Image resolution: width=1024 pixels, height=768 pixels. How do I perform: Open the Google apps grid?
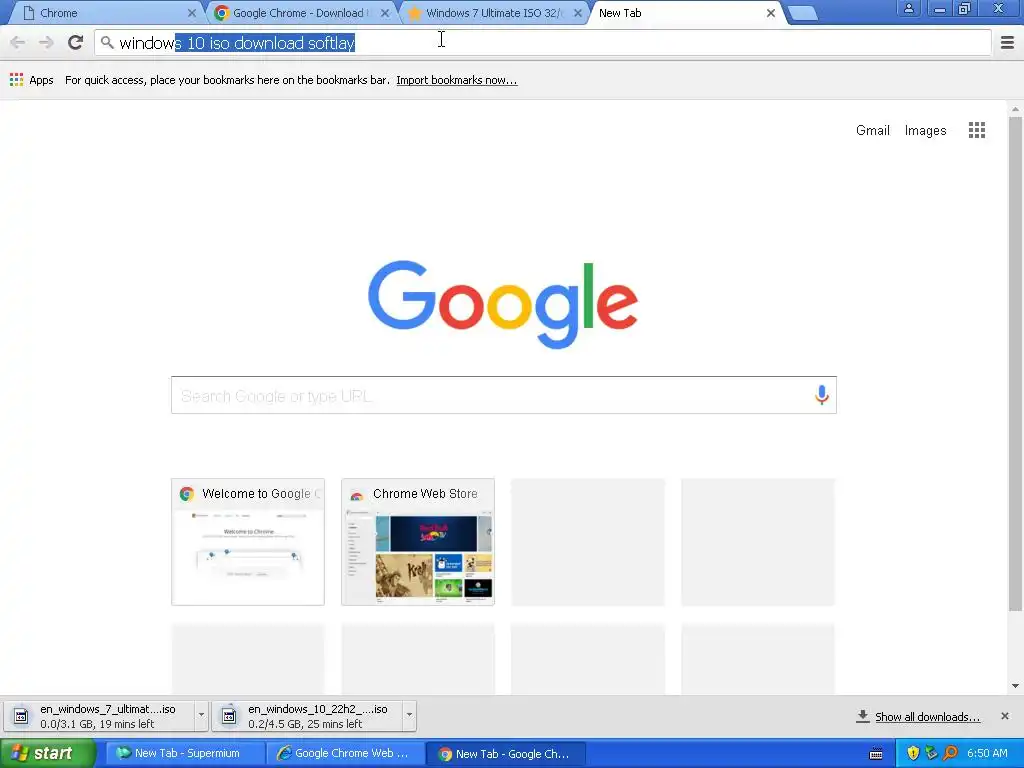pyautogui.click(x=976, y=130)
